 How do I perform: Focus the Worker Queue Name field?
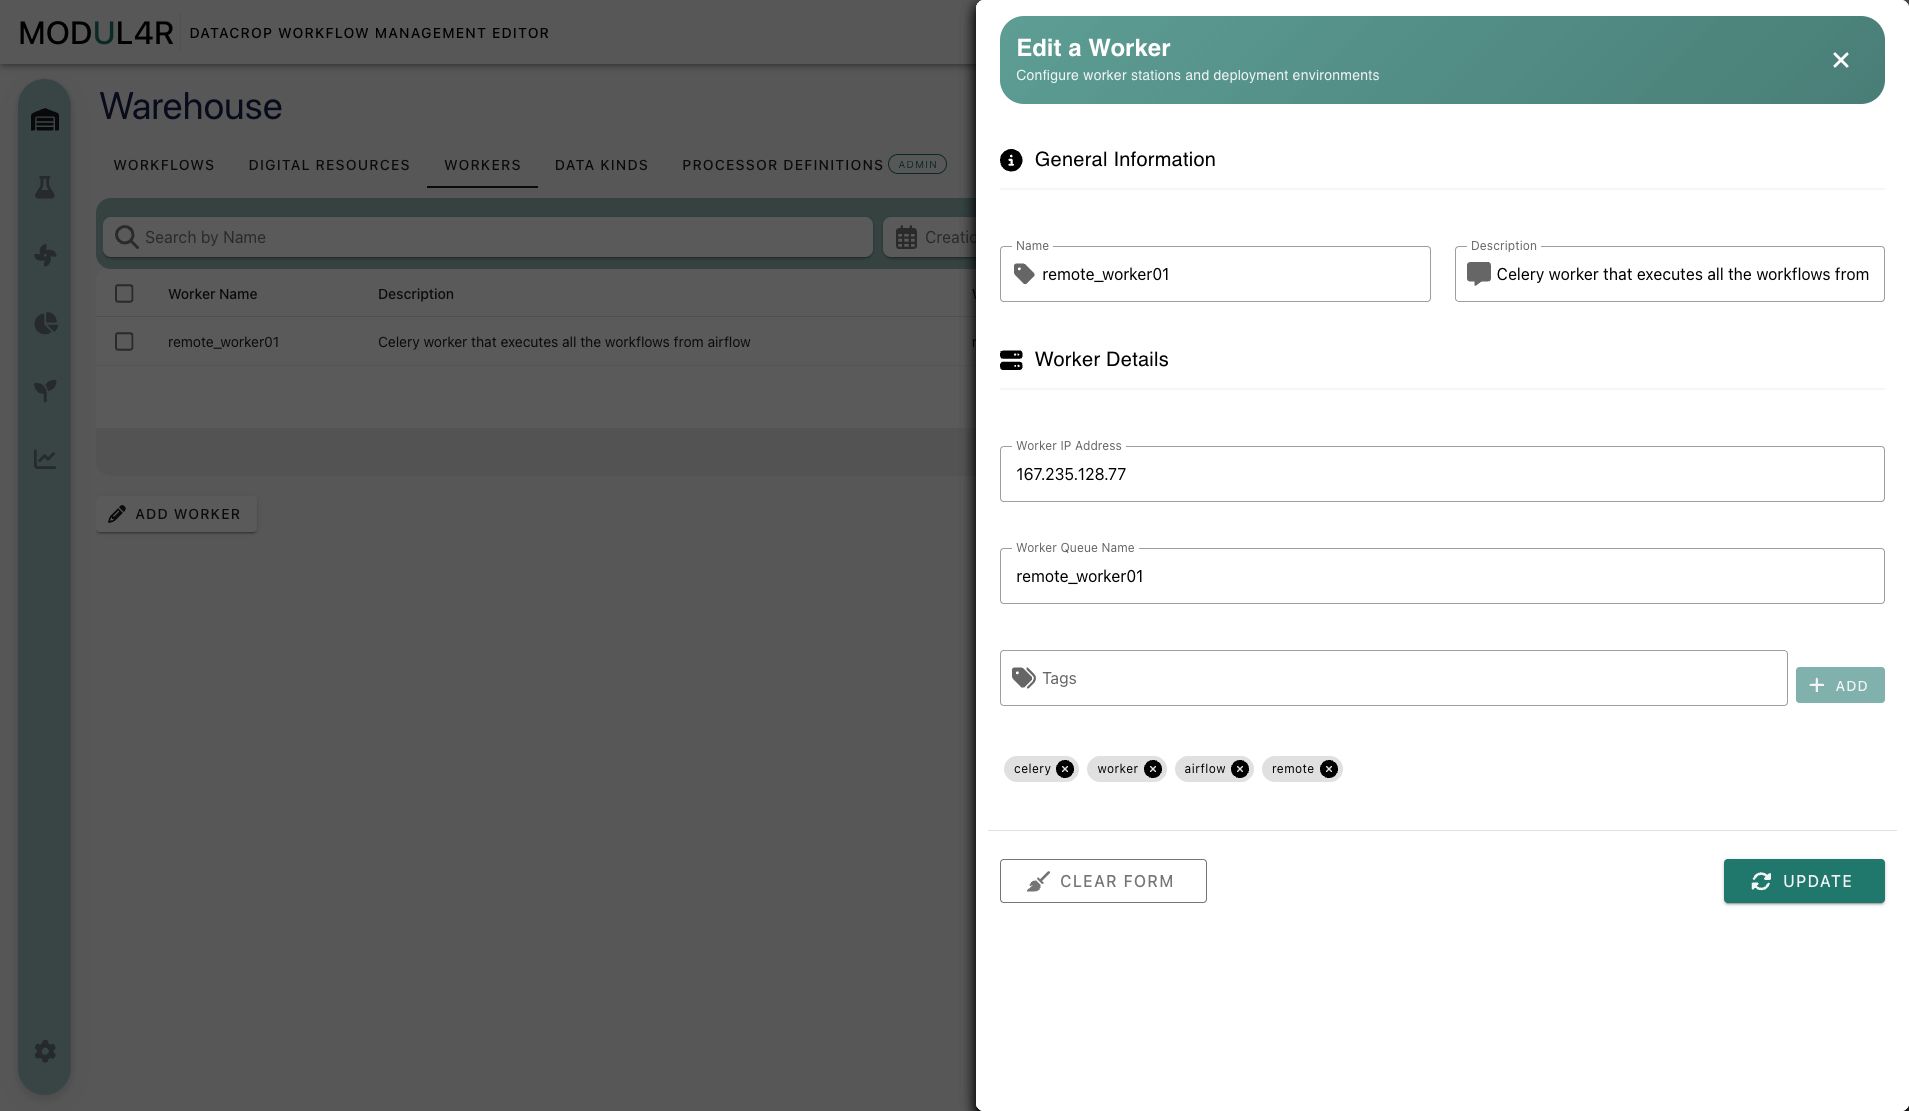tap(1442, 576)
